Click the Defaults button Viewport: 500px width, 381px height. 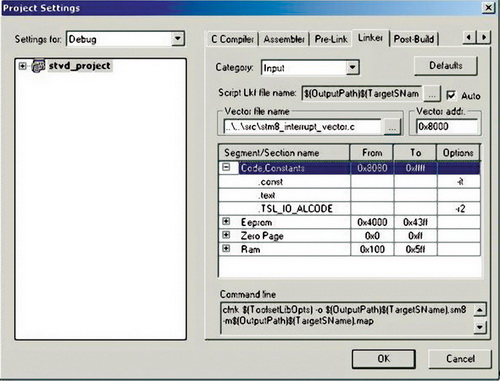coord(446,66)
